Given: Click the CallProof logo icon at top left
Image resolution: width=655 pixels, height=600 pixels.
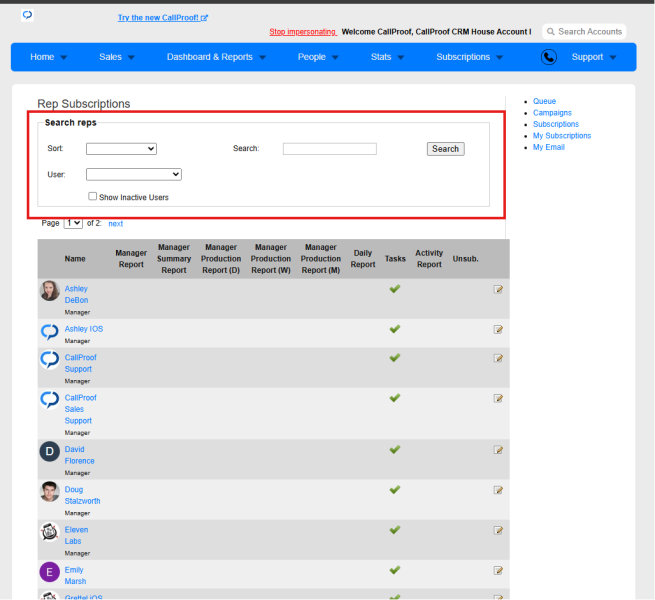Looking at the screenshot, I should click(x=28, y=15).
